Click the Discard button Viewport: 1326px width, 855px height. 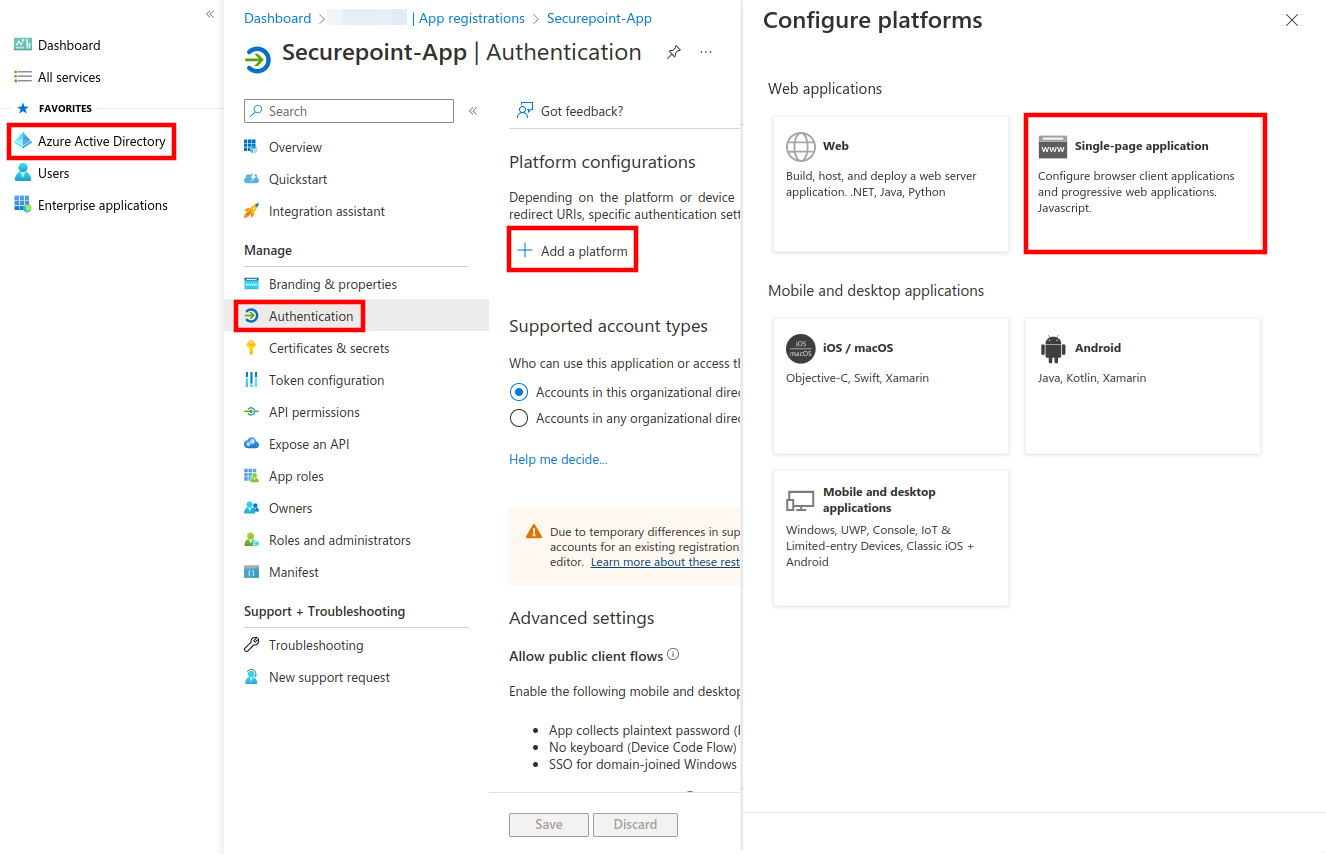[x=635, y=825]
